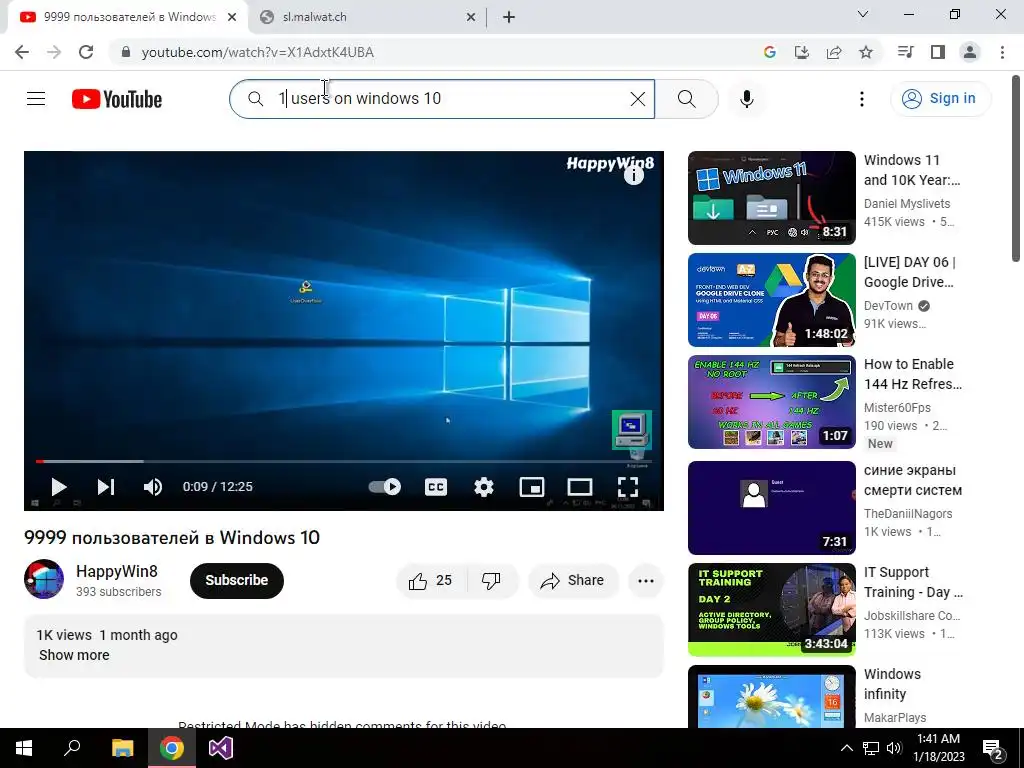Open the Enable 144 Hz video thumbnail

coord(771,402)
